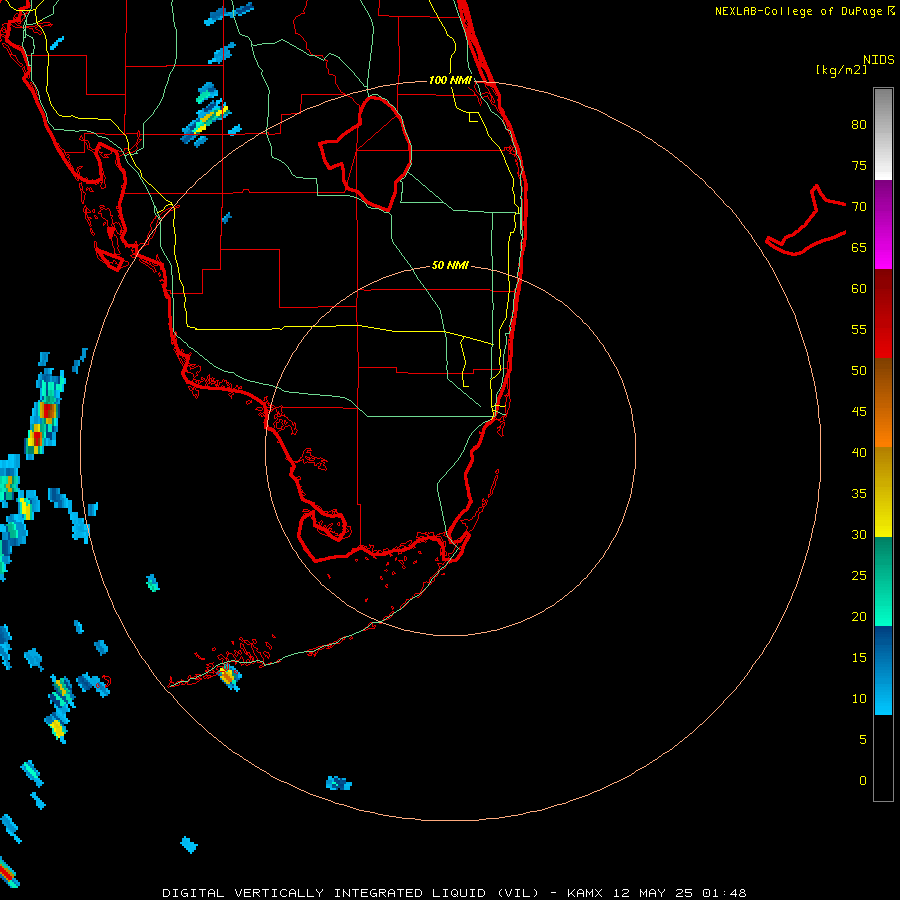900x900 pixels.
Task: Click the blue segment of the color bar
Action: (883, 670)
